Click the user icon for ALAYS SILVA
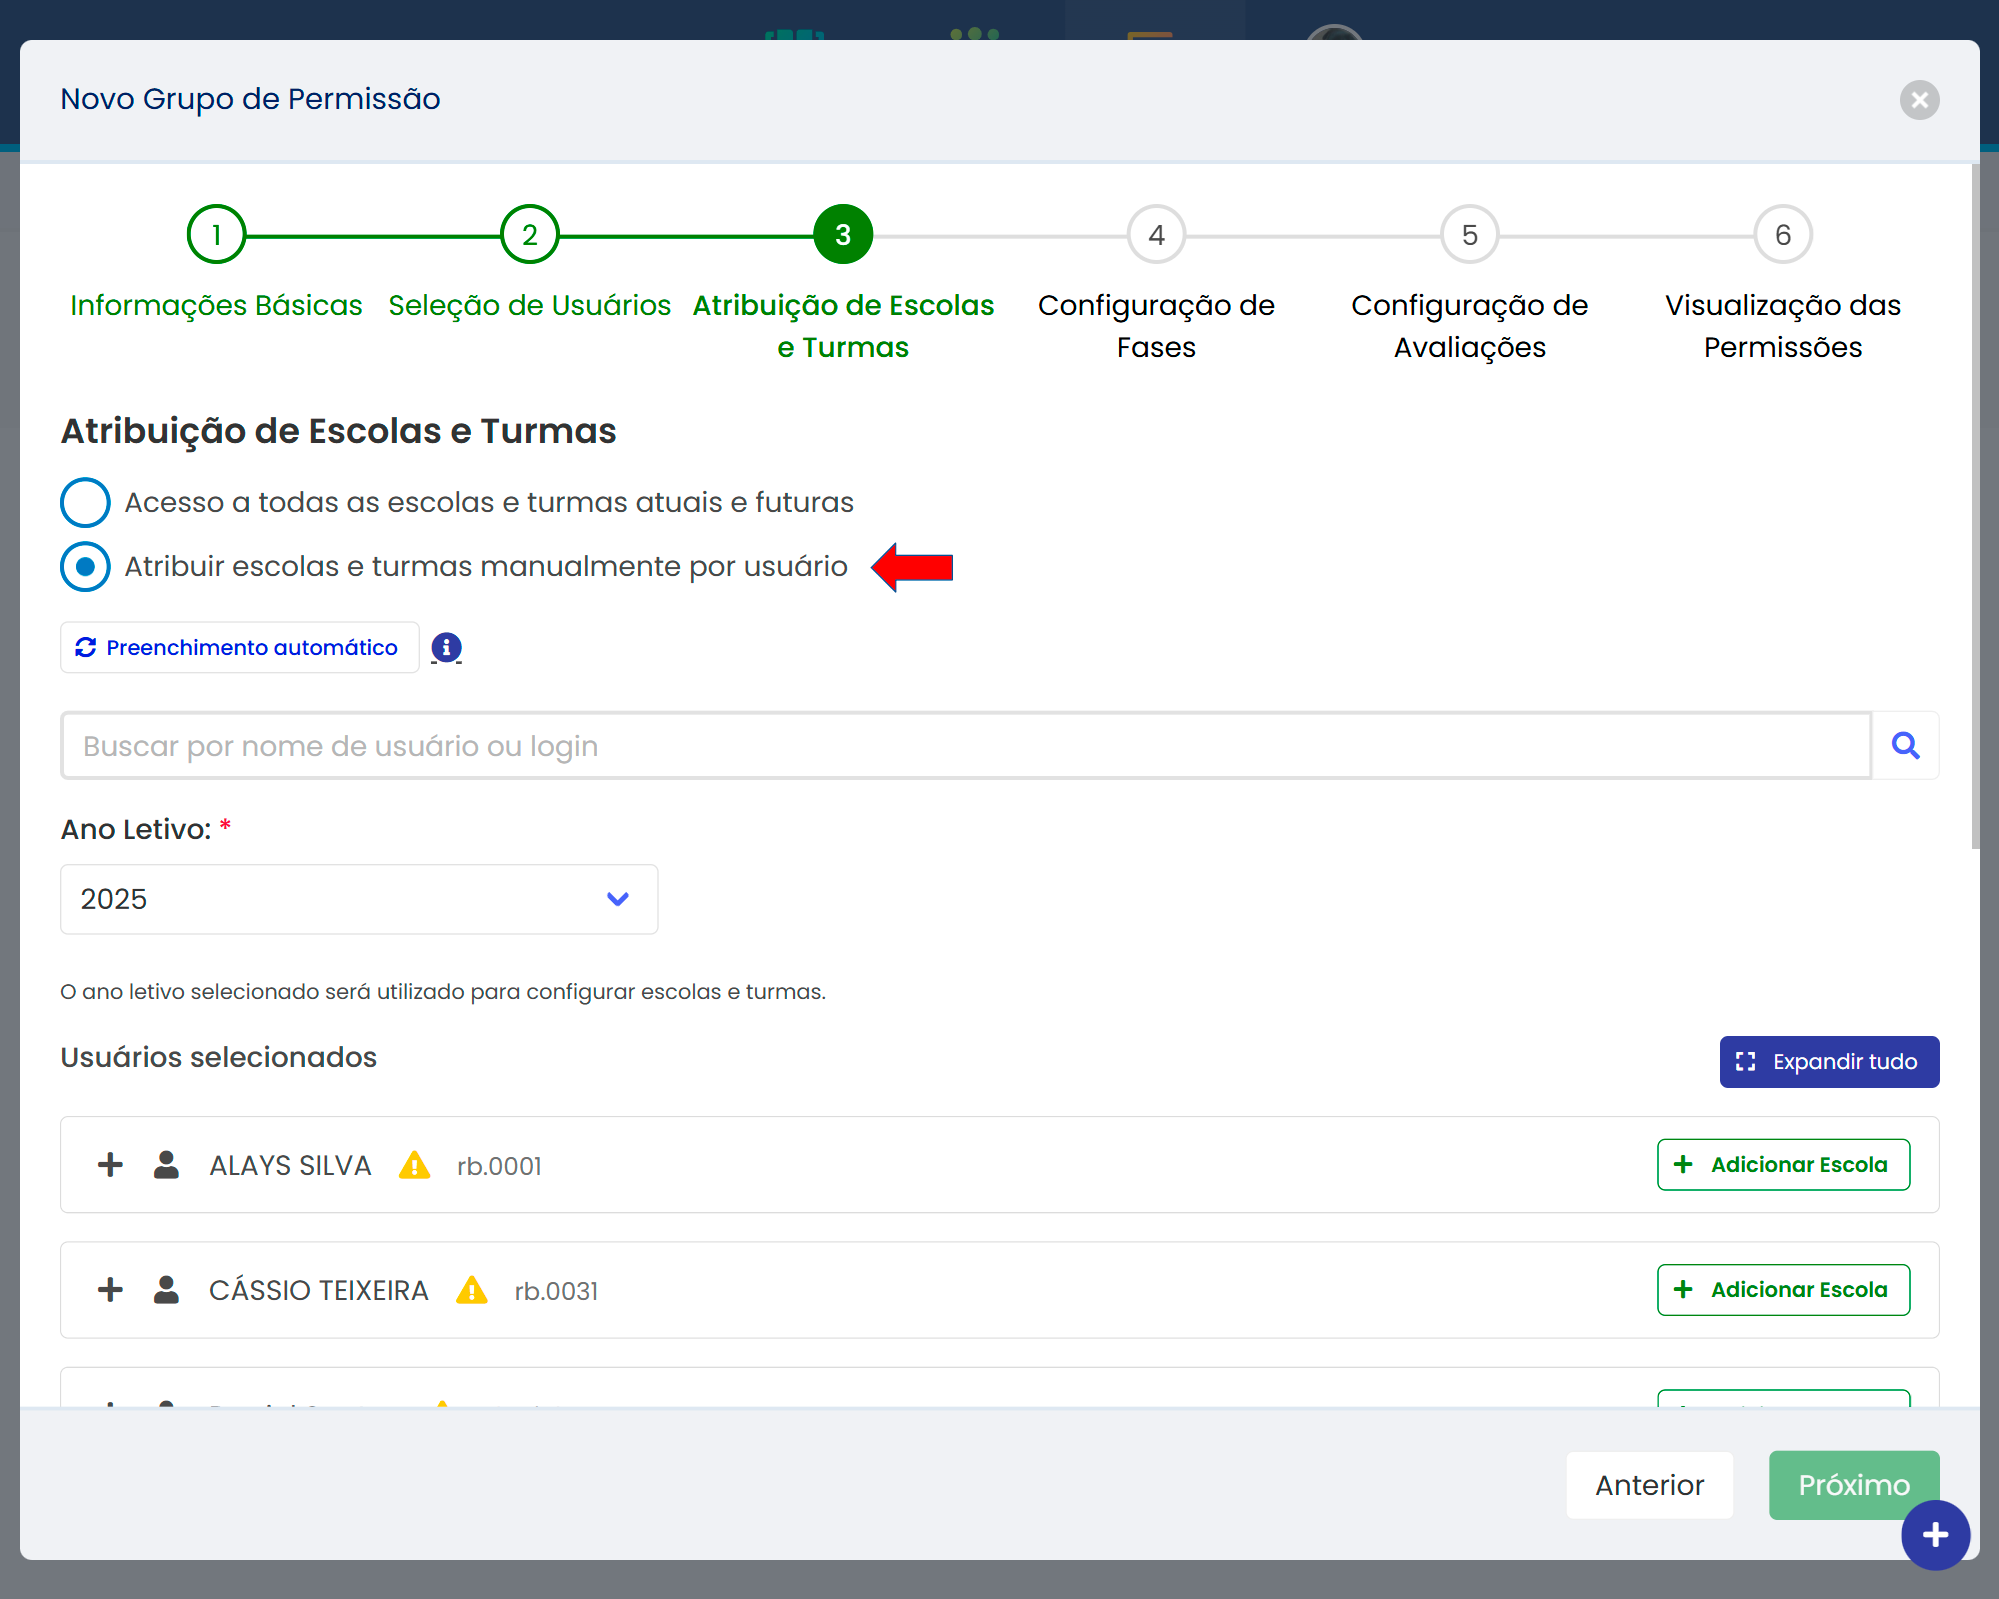1999x1599 pixels. (x=166, y=1165)
